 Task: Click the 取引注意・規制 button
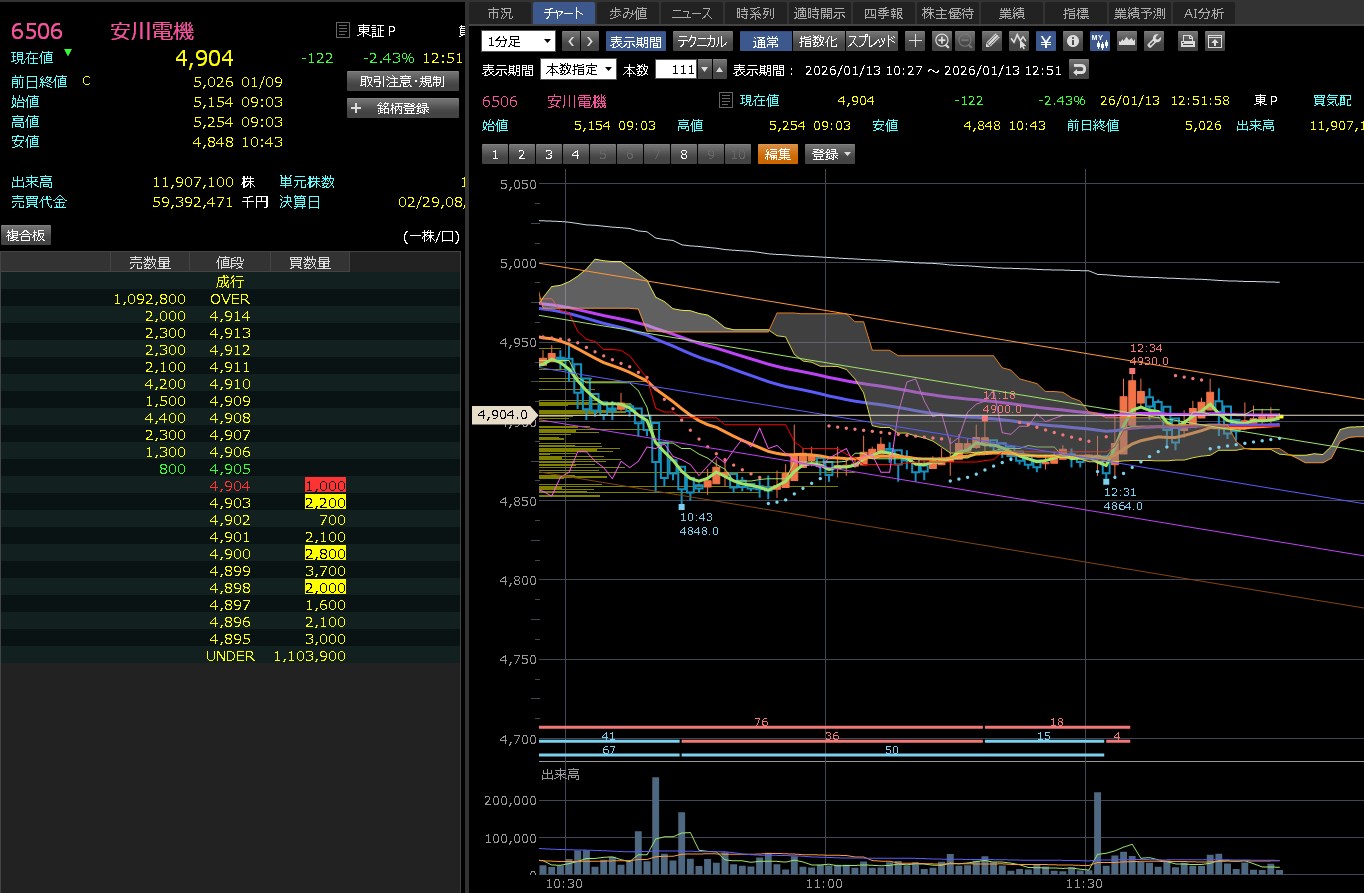[402, 81]
